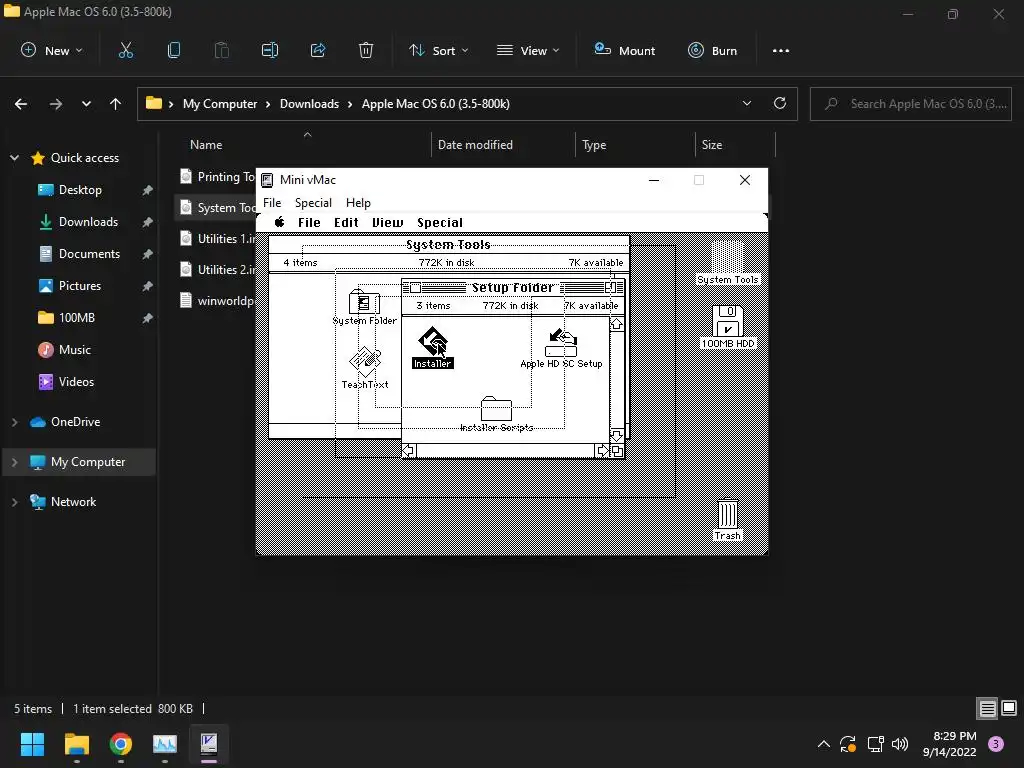Click the Share icon in Explorer toolbar
The image size is (1024, 768).
click(318, 50)
